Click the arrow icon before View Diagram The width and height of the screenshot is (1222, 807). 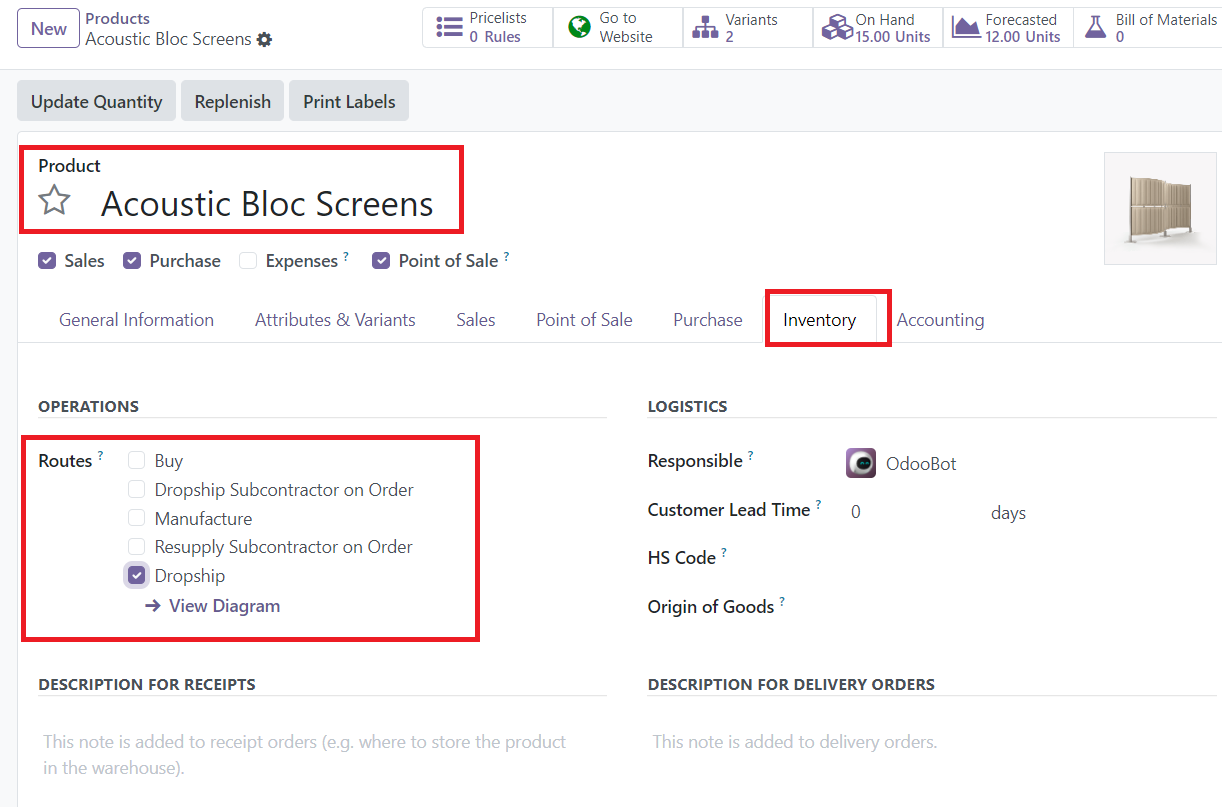pos(153,606)
